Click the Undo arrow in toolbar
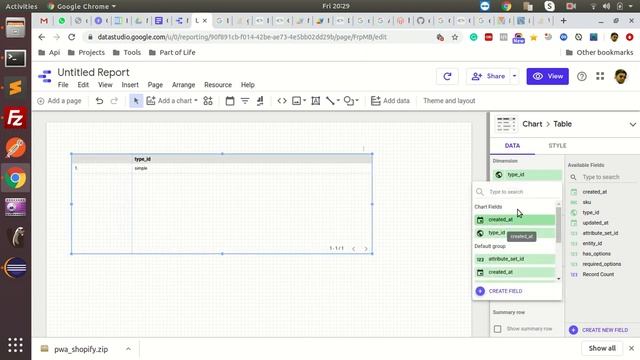 (99, 101)
